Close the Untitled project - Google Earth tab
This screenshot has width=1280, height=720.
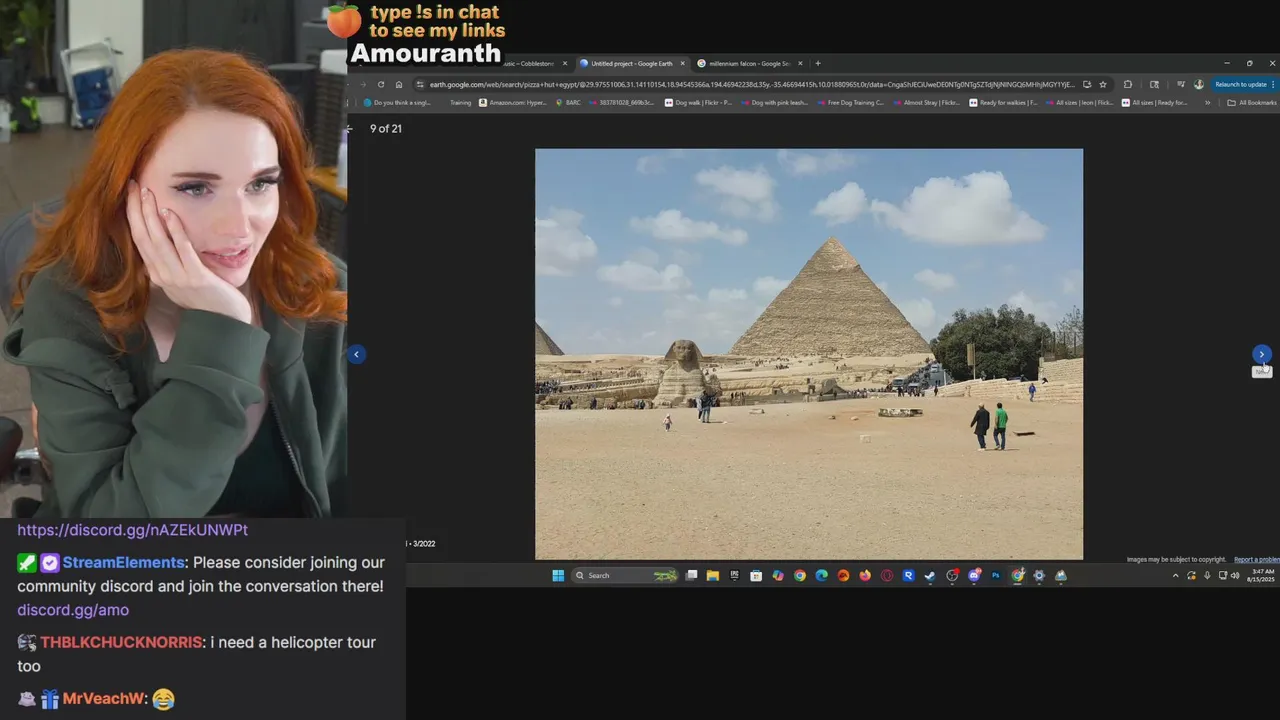coord(683,63)
